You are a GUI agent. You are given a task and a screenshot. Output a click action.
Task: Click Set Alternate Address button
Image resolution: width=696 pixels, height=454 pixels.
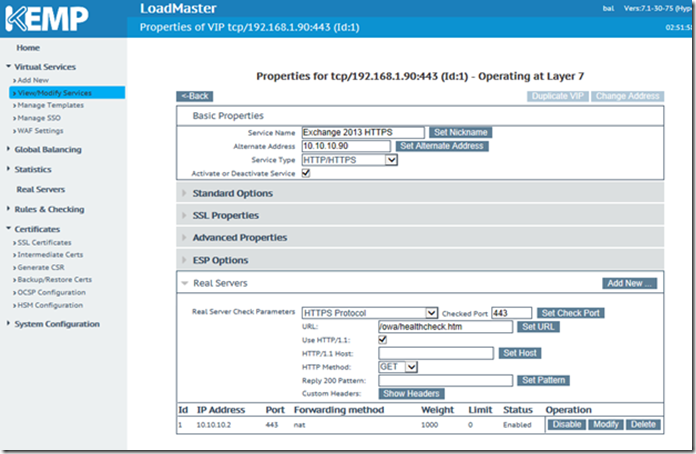[x=442, y=146]
